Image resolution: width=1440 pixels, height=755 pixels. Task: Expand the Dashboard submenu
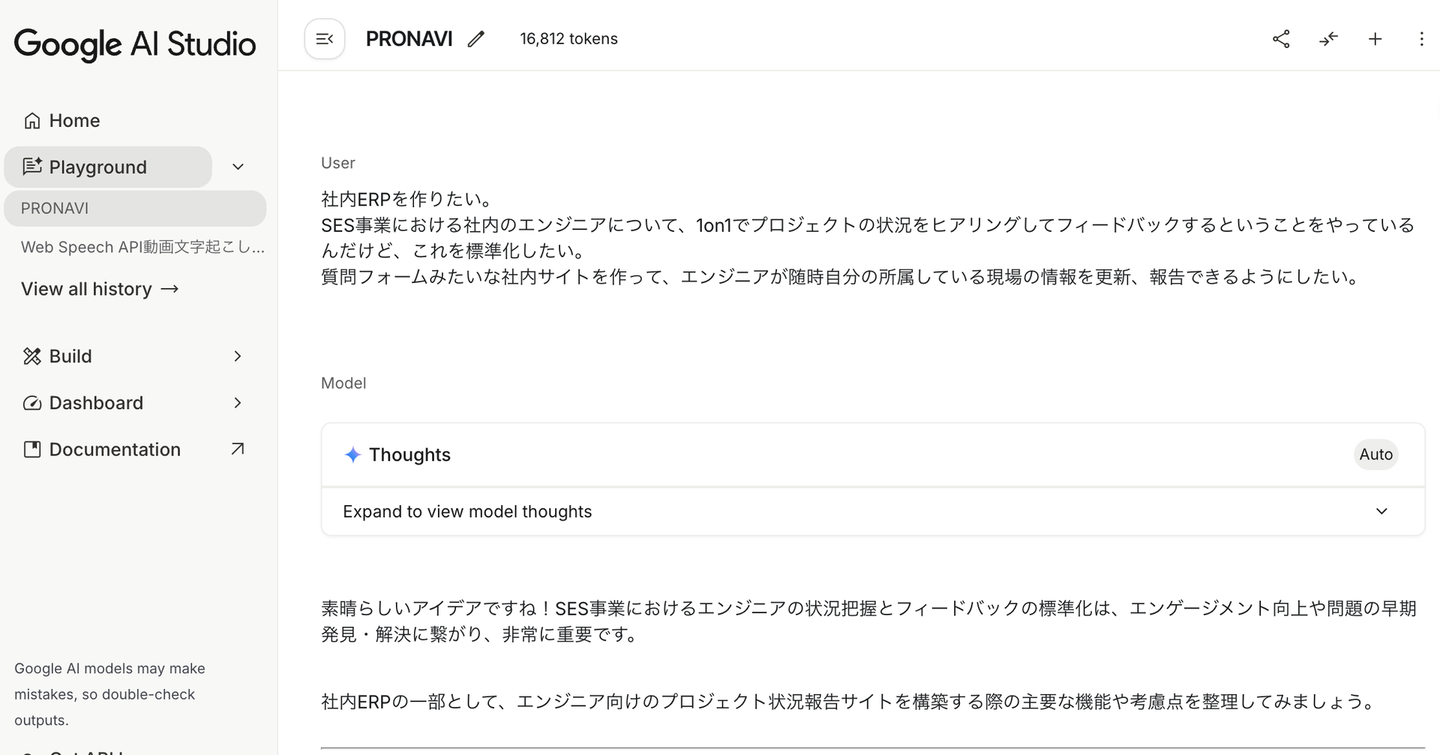click(x=237, y=403)
